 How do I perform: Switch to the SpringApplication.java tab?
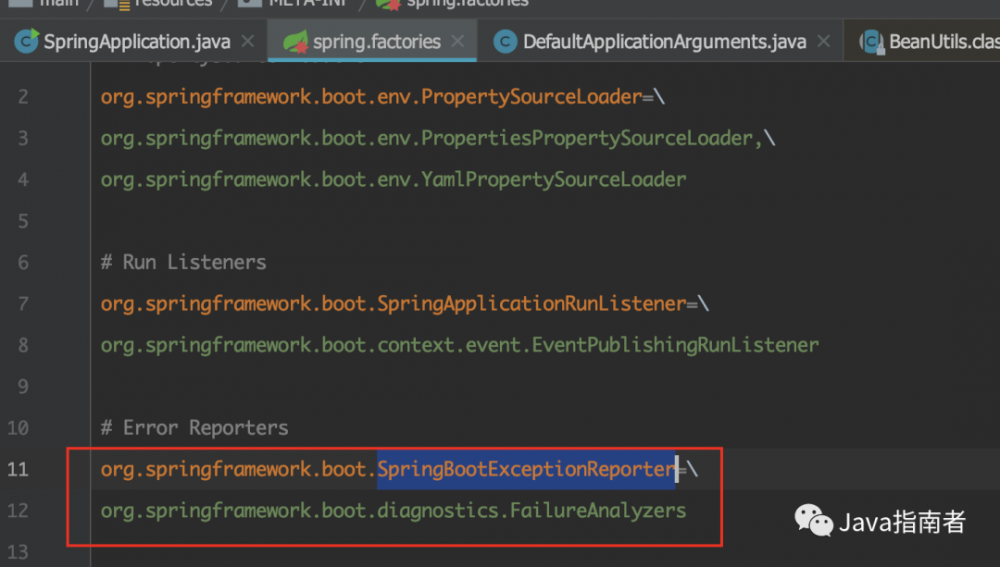(x=135, y=42)
